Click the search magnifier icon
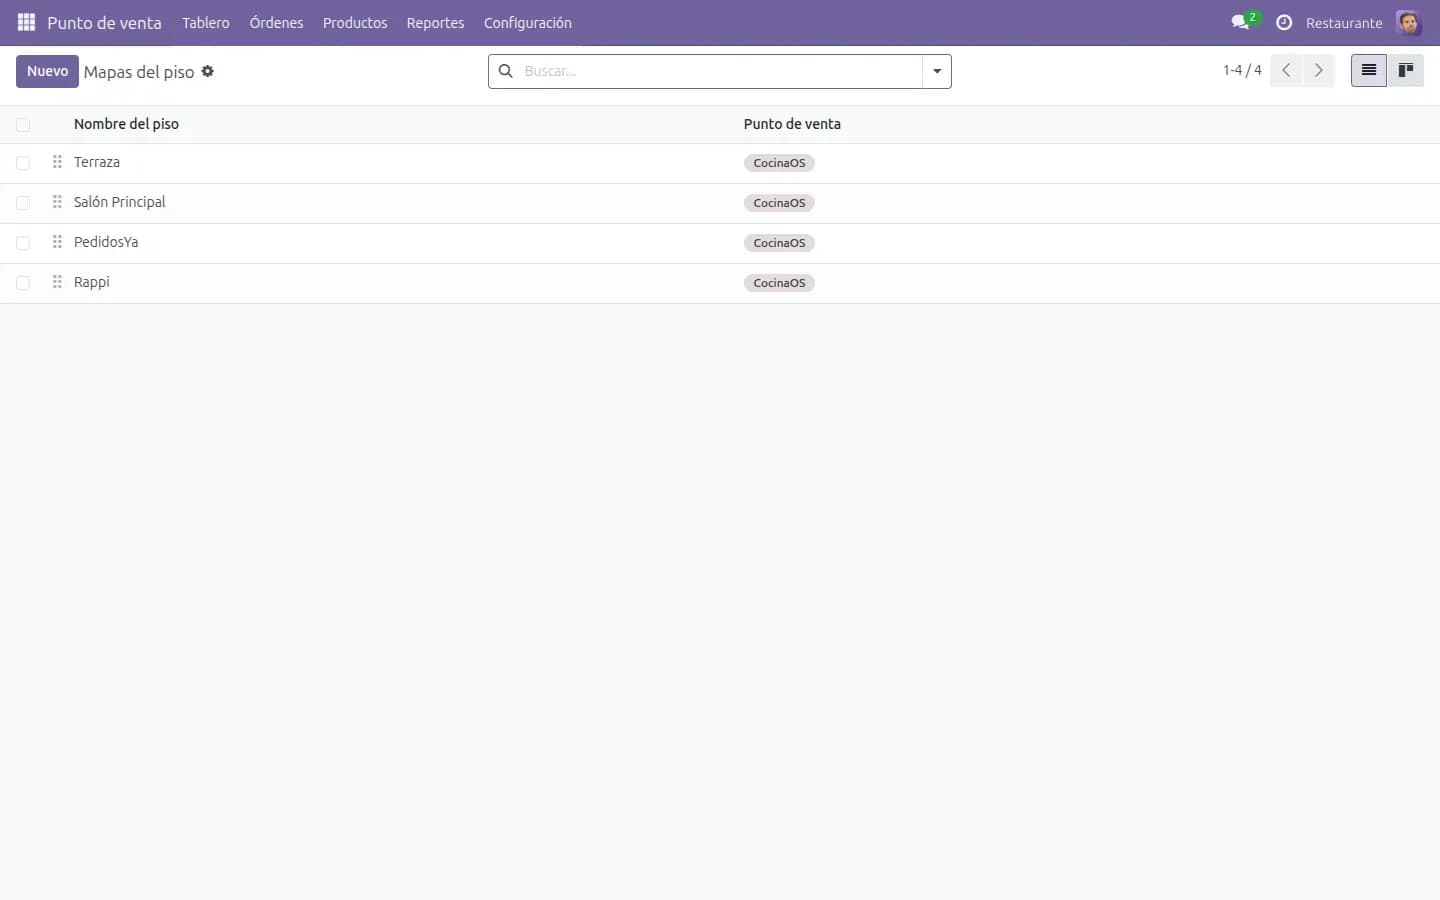Image resolution: width=1440 pixels, height=900 pixels. [x=506, y=71]
